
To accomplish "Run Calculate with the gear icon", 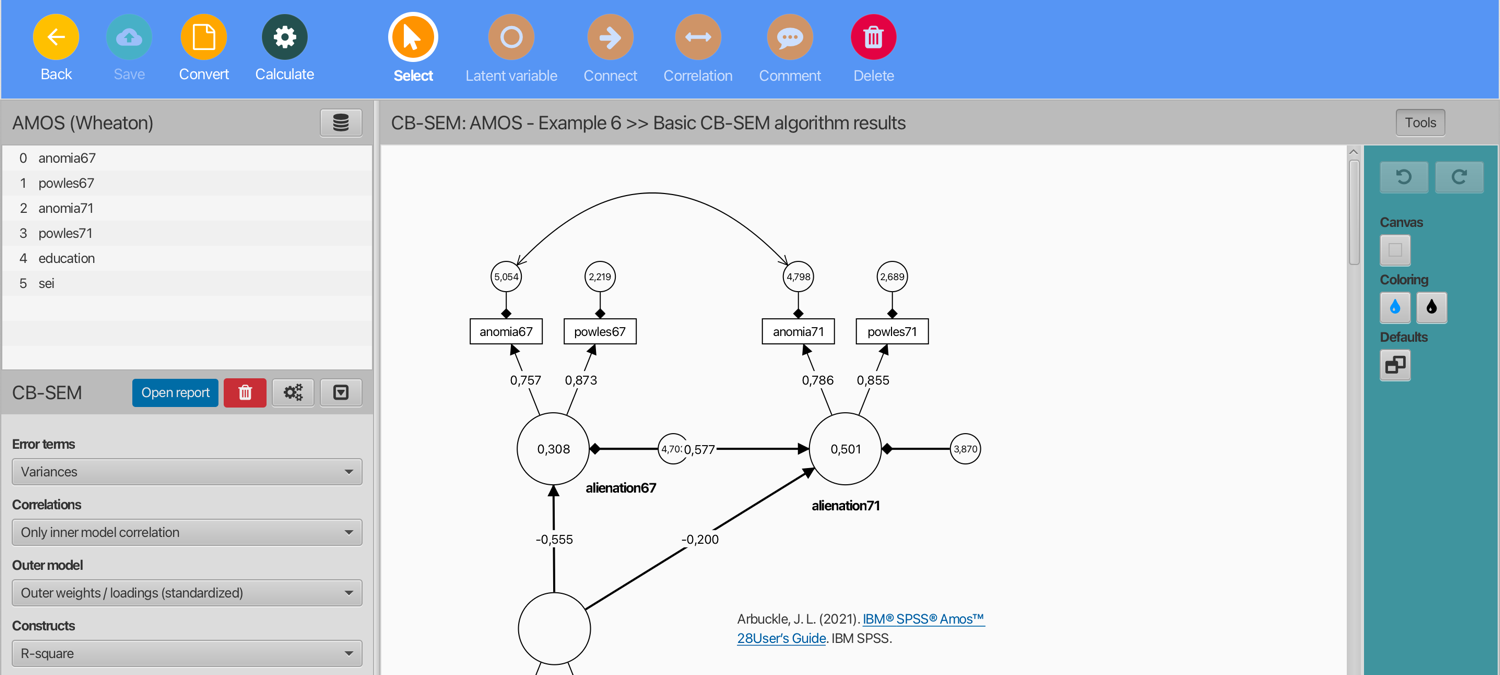I will point(285,38).
